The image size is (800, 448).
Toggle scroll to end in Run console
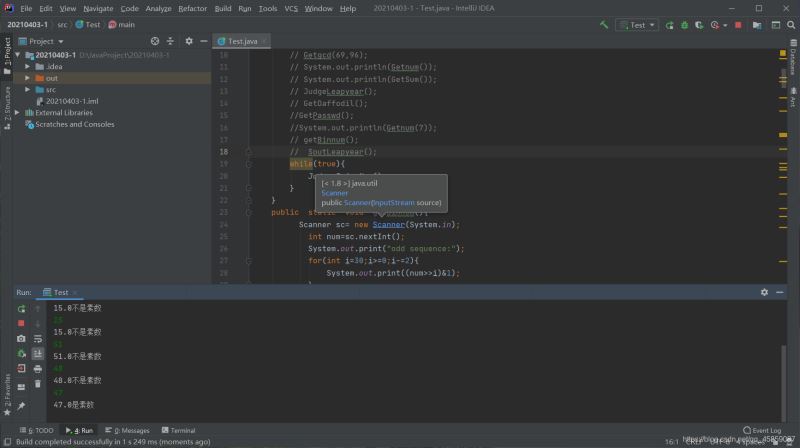click(37, 353)
